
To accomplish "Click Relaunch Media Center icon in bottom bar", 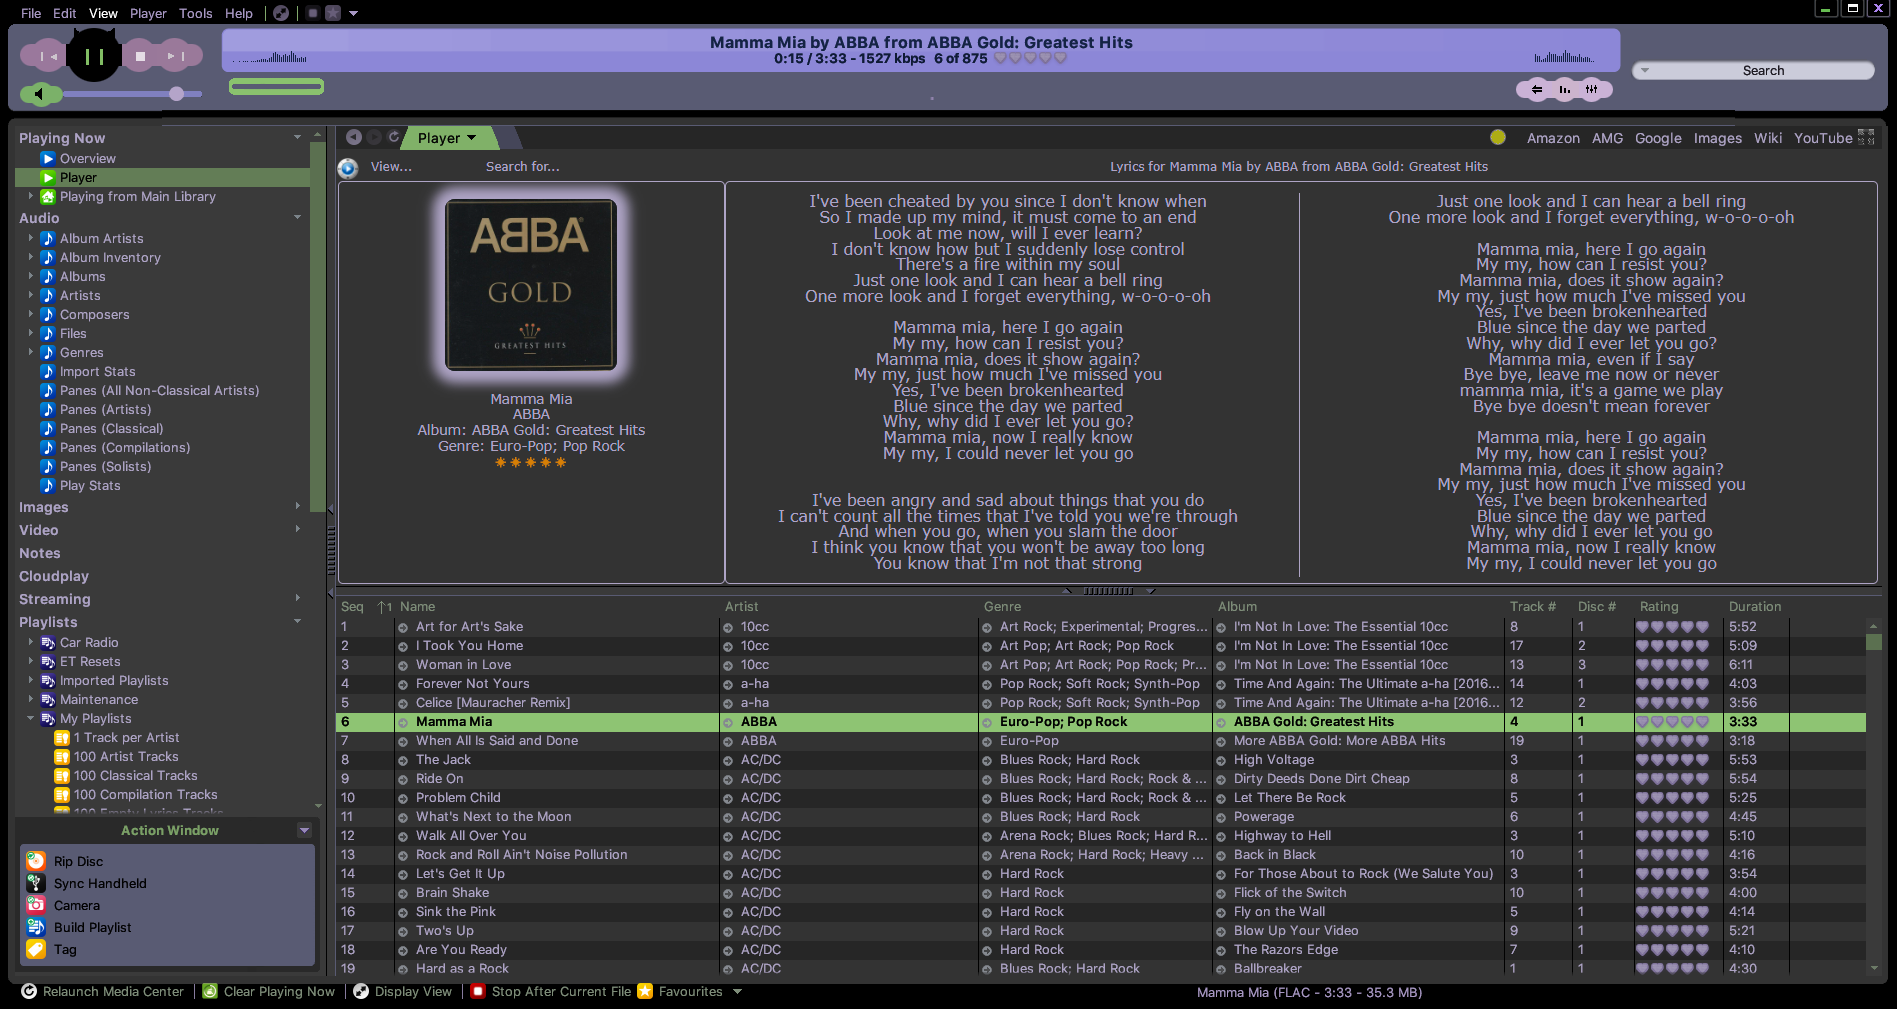I will pyautogui.click(x=29, y=991).
